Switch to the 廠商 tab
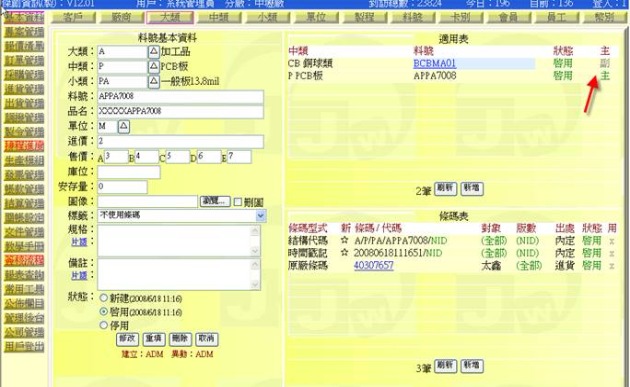 [121, 18]
